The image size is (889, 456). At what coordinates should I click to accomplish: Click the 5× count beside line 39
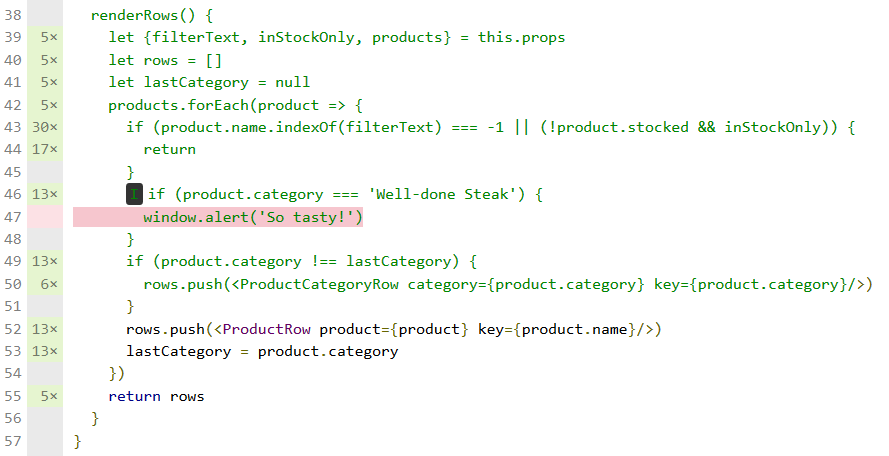[50, 38]
